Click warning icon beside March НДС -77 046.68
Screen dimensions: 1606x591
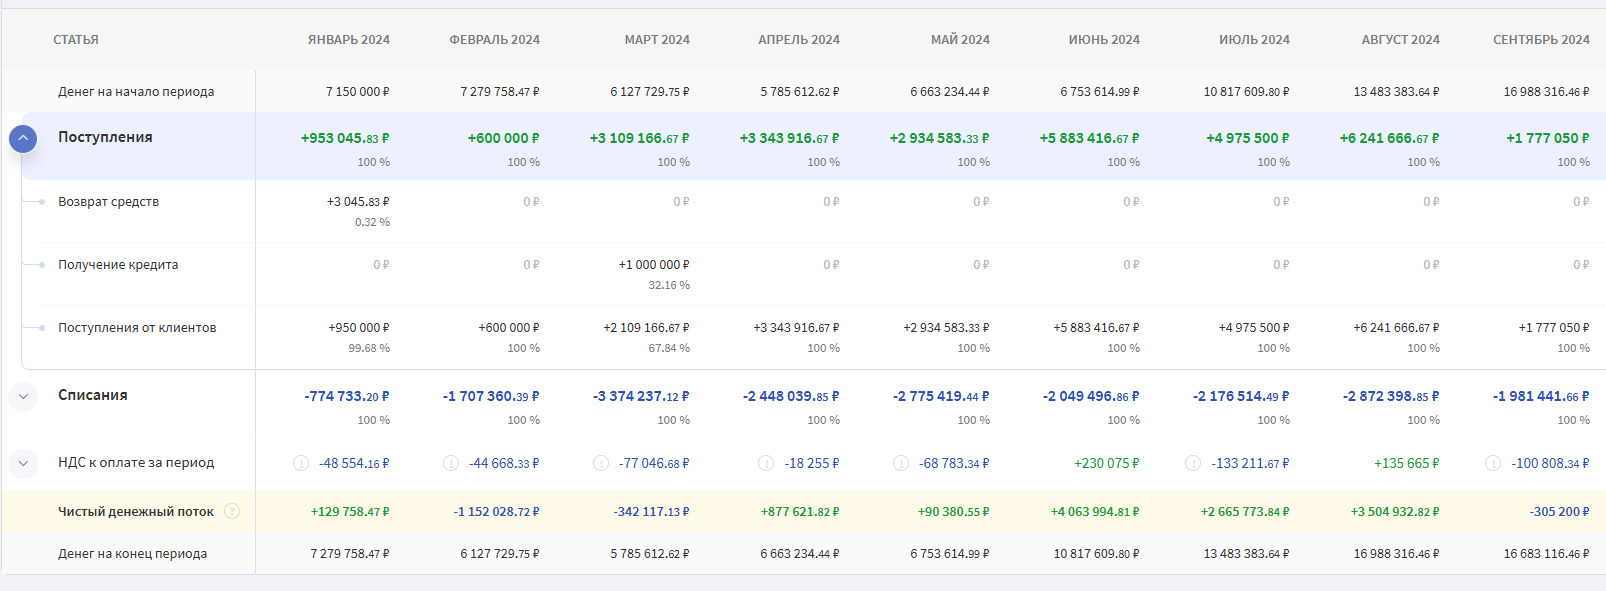tap(601, 463)
